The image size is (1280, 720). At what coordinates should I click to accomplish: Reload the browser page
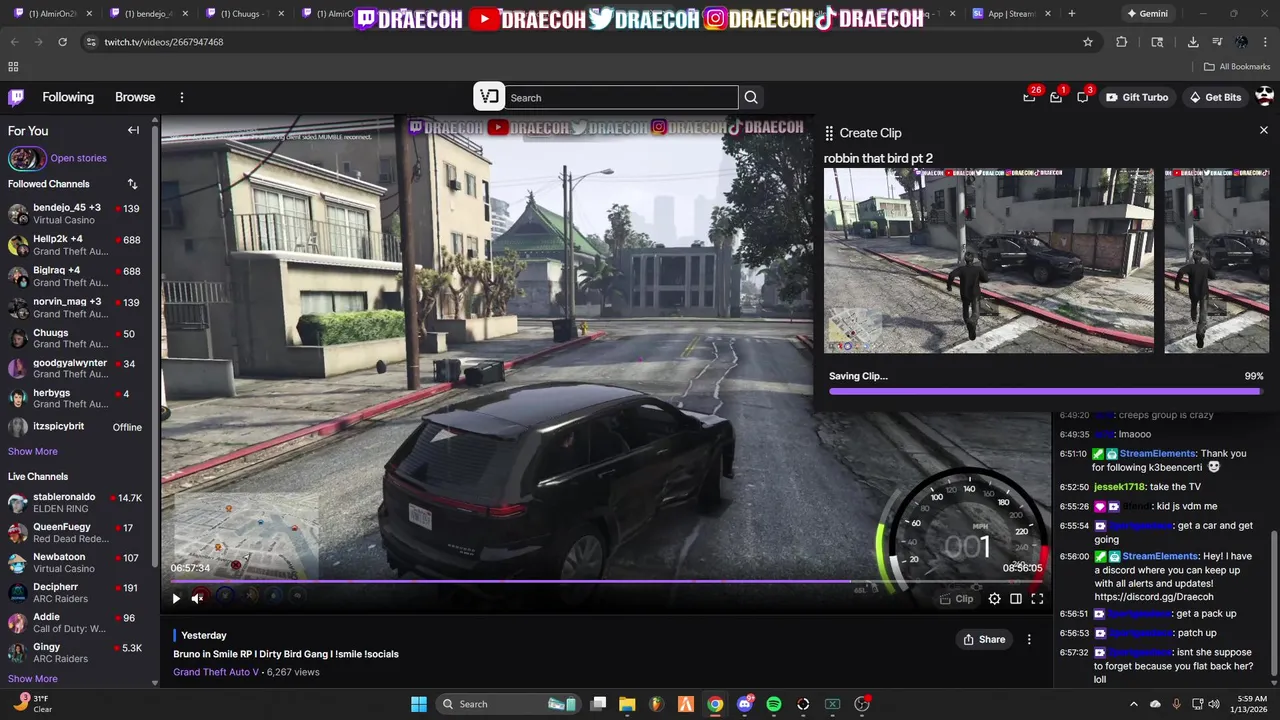coord(62,42)
